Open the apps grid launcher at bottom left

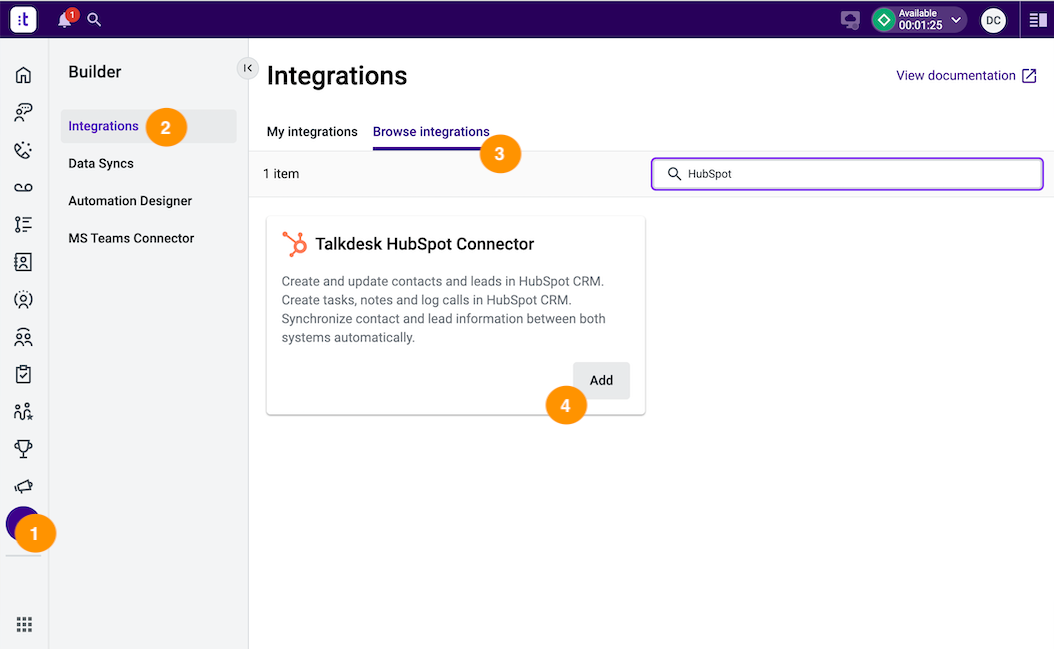point(24,624)
